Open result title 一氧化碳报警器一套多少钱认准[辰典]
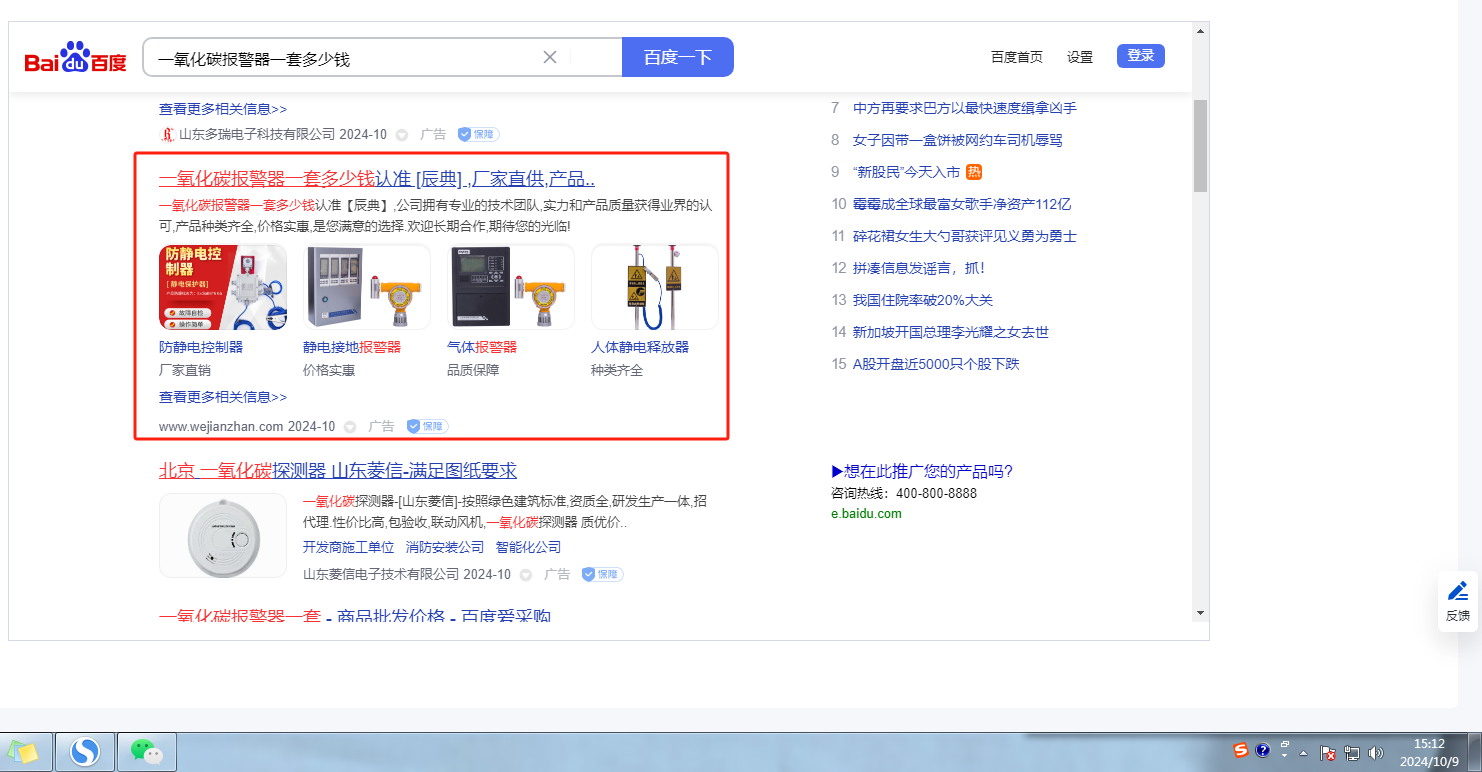Image resolution: width=1482 pixels, height=772 pixels. pyautogui.click(x=377, y=179)
